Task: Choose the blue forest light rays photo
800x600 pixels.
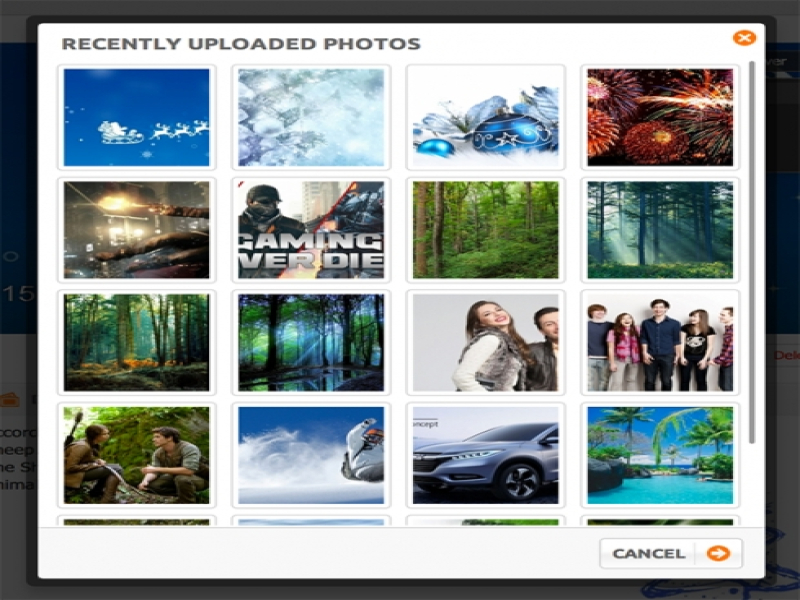Action: point(311,342)
